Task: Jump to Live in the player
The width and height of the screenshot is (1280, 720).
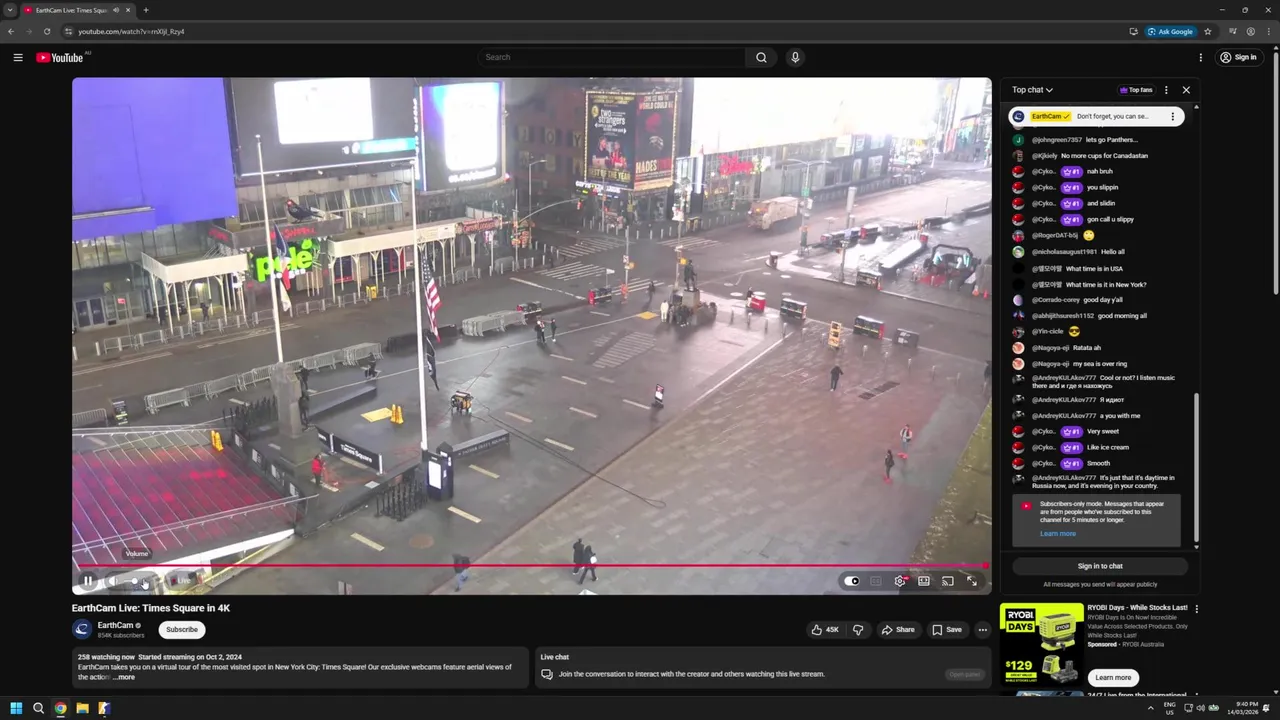Action: point(181,580)
